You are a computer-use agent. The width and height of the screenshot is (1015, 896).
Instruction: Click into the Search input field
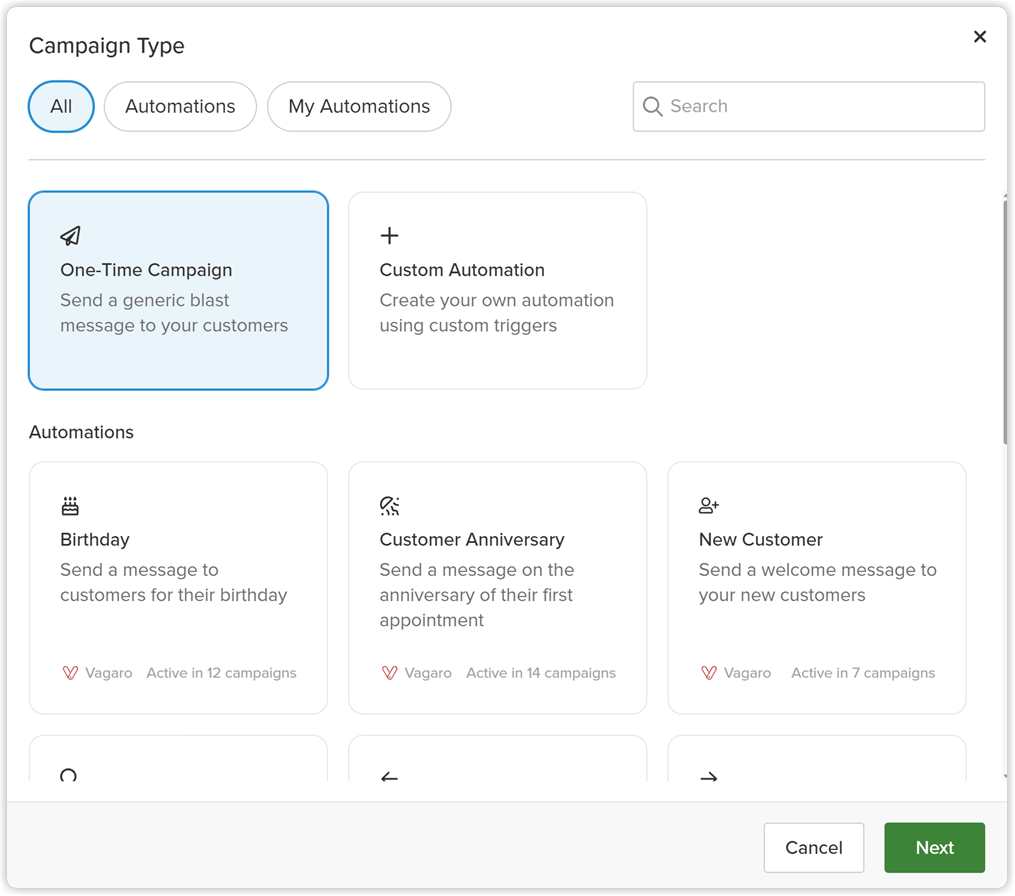tap(809, 106)
